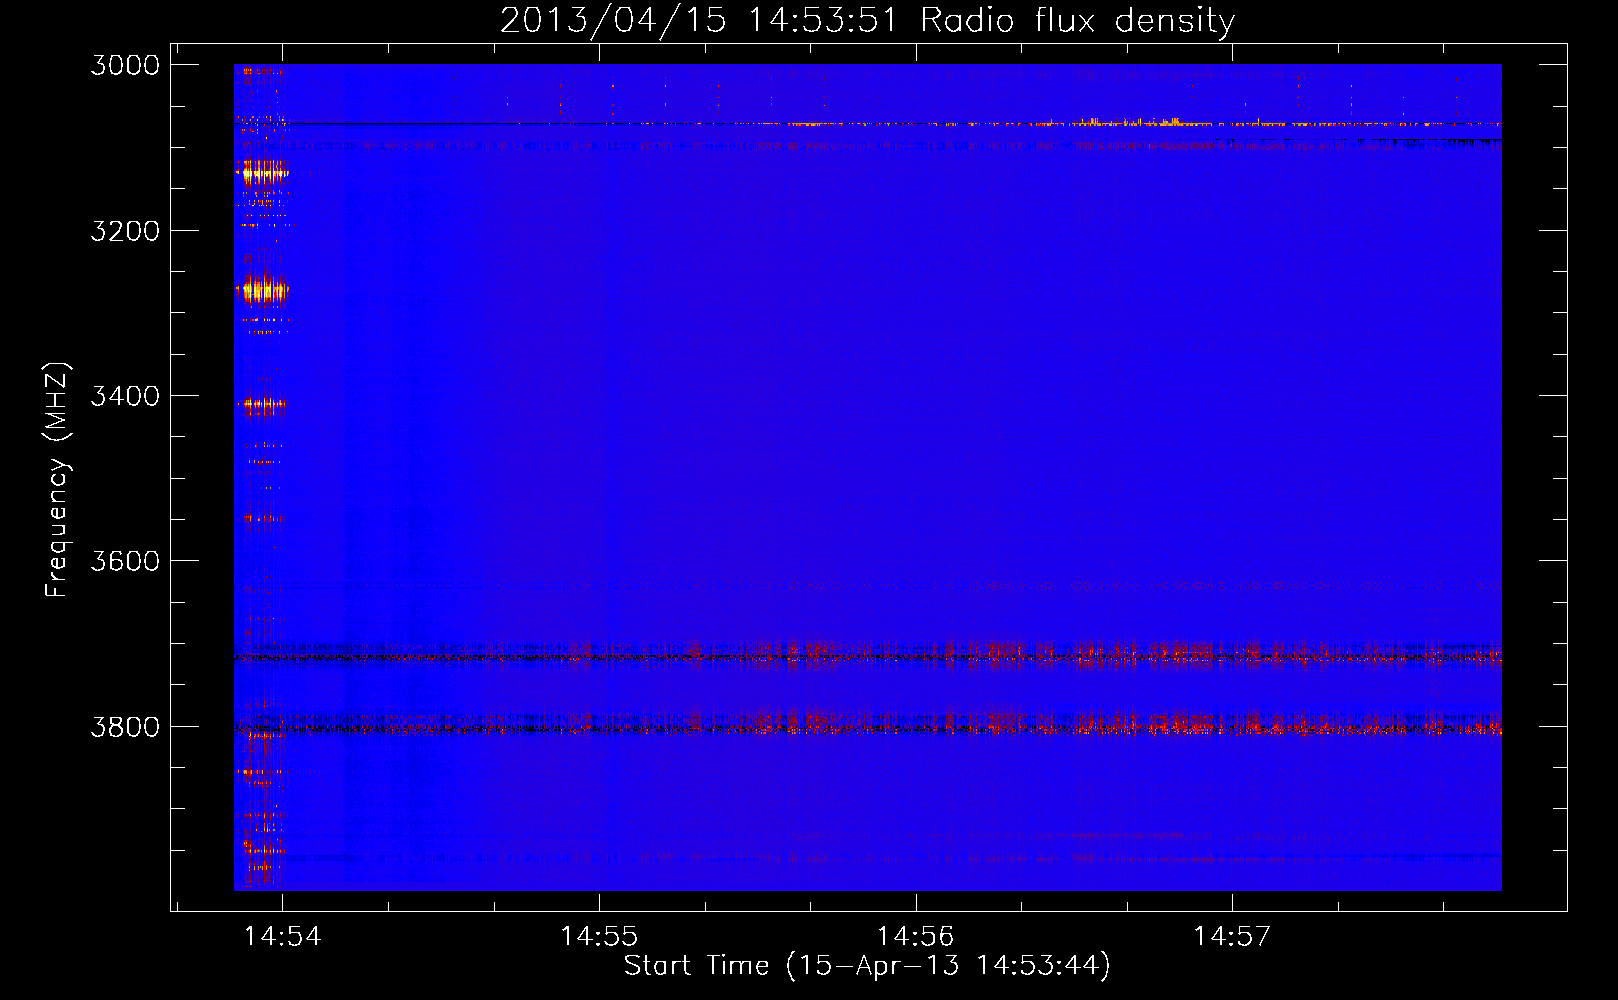Image resolution: width=1618 pixels, height=1000 pixels.
Task: Click the bright yellow burst near 3270 MHz
Action: point(262,290)
